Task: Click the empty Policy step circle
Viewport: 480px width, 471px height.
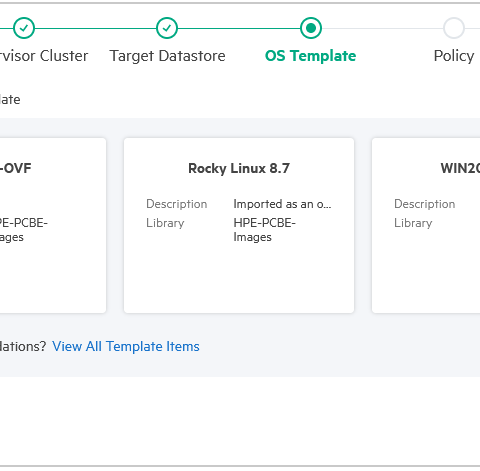Action: [x=454, y=28]
